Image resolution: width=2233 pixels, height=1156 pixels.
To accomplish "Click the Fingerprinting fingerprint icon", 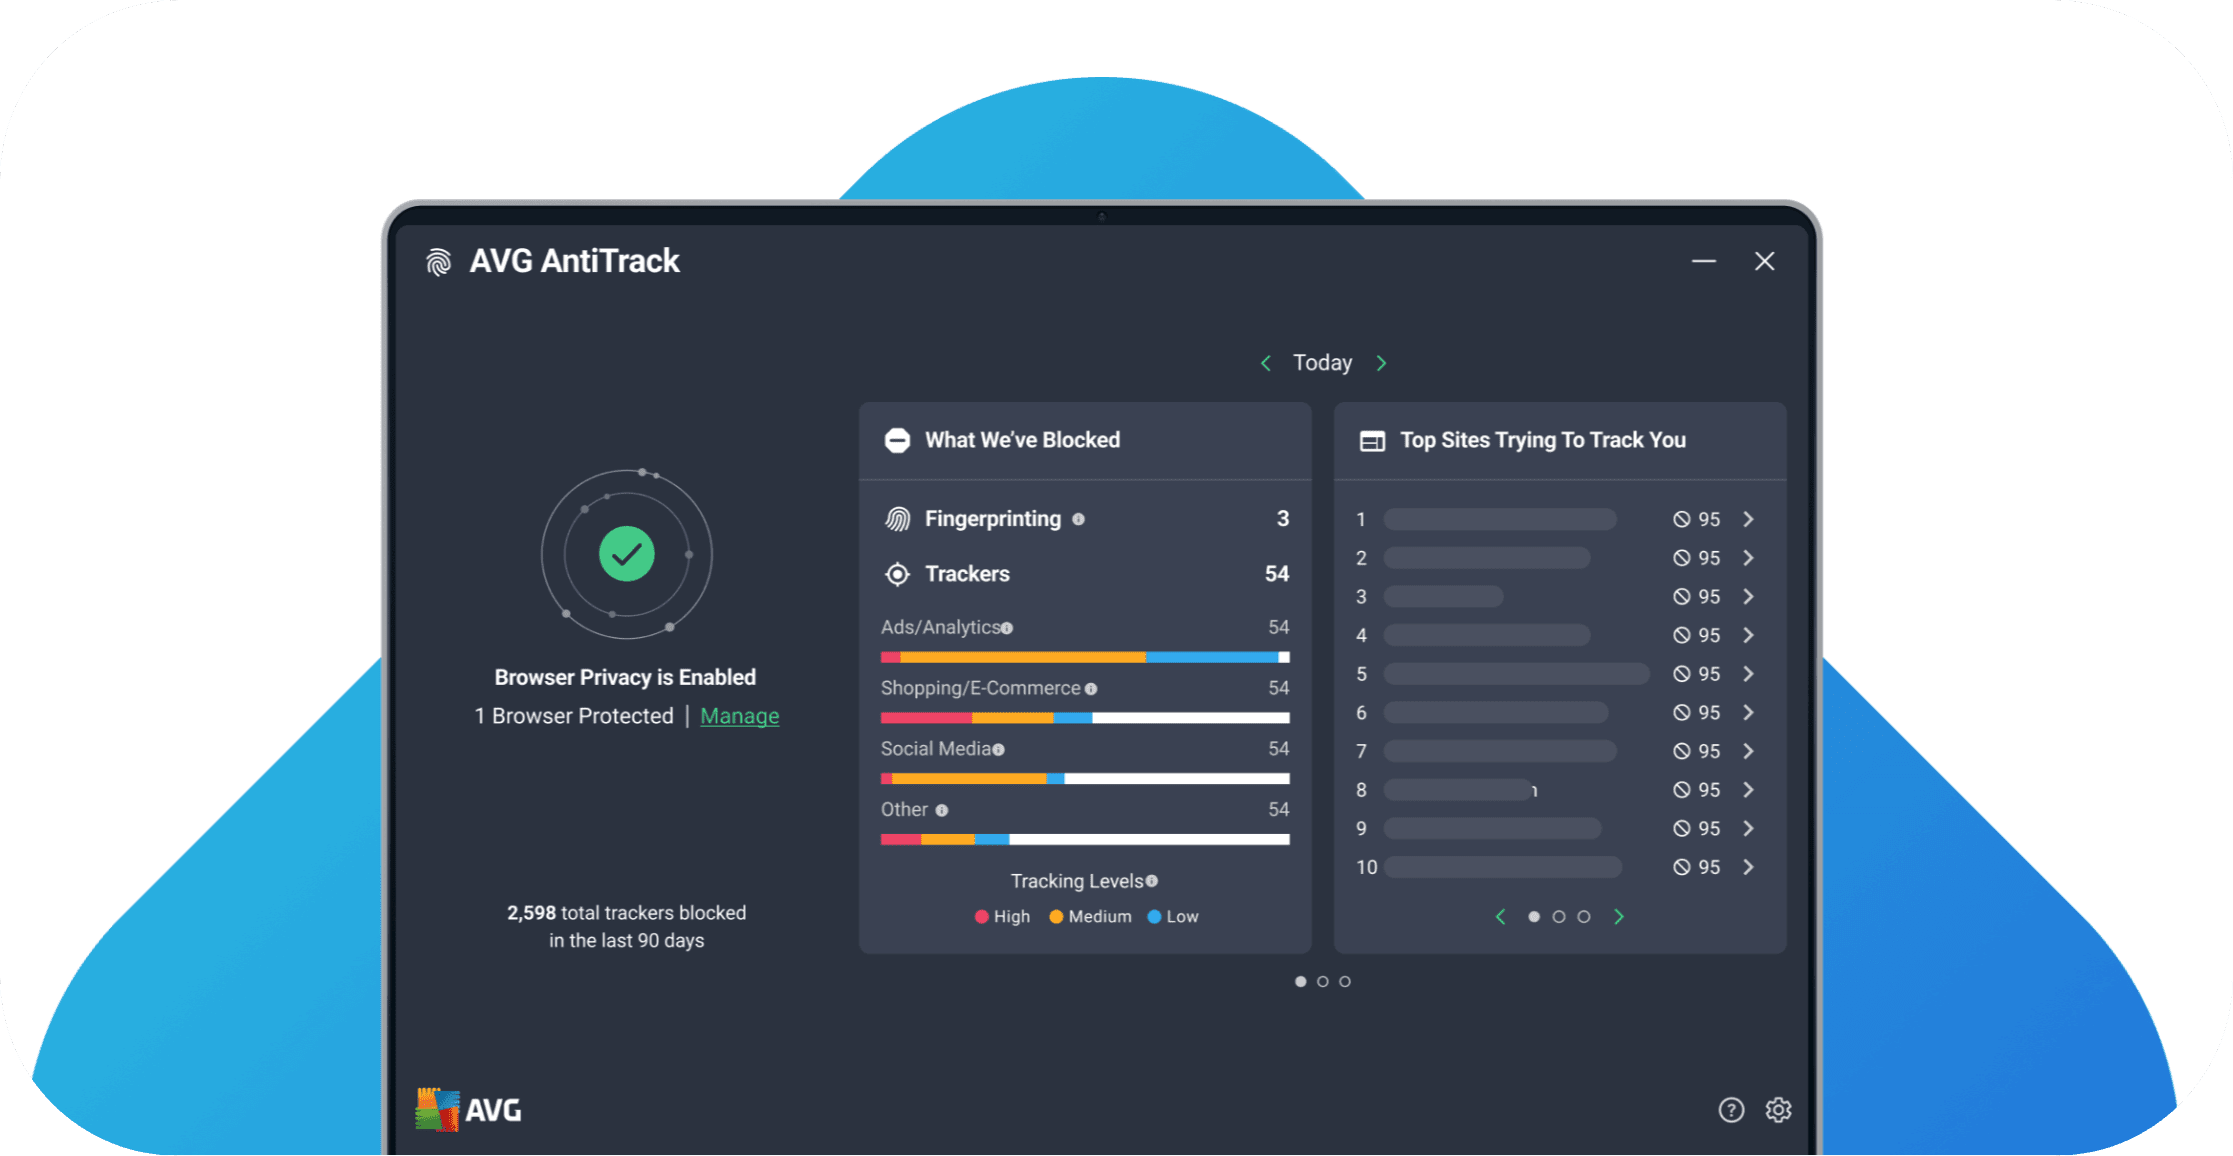I will pyautogui.click(x=898, y=519).
